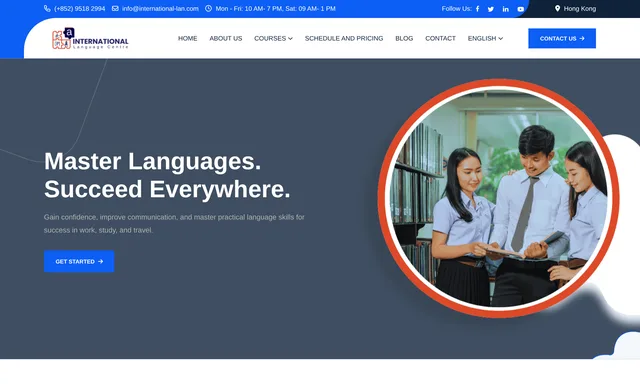Open Schedule and Pricing menu item
Viewport: 640px width, 384px height.
344,38
